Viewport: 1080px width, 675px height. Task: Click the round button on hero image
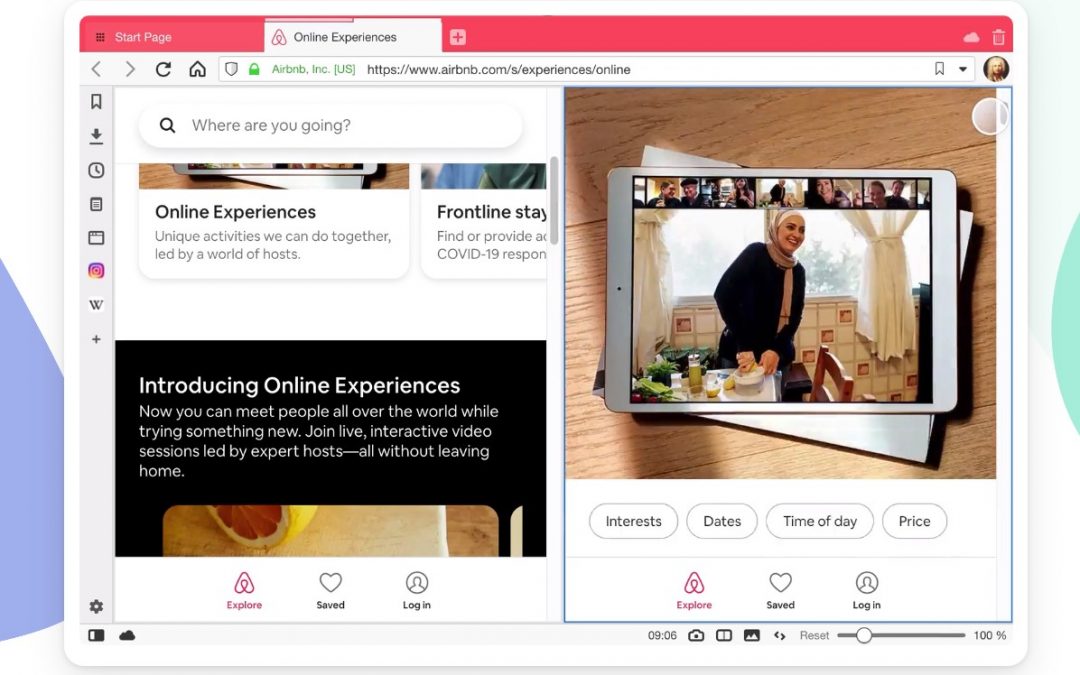click(990, 116)
